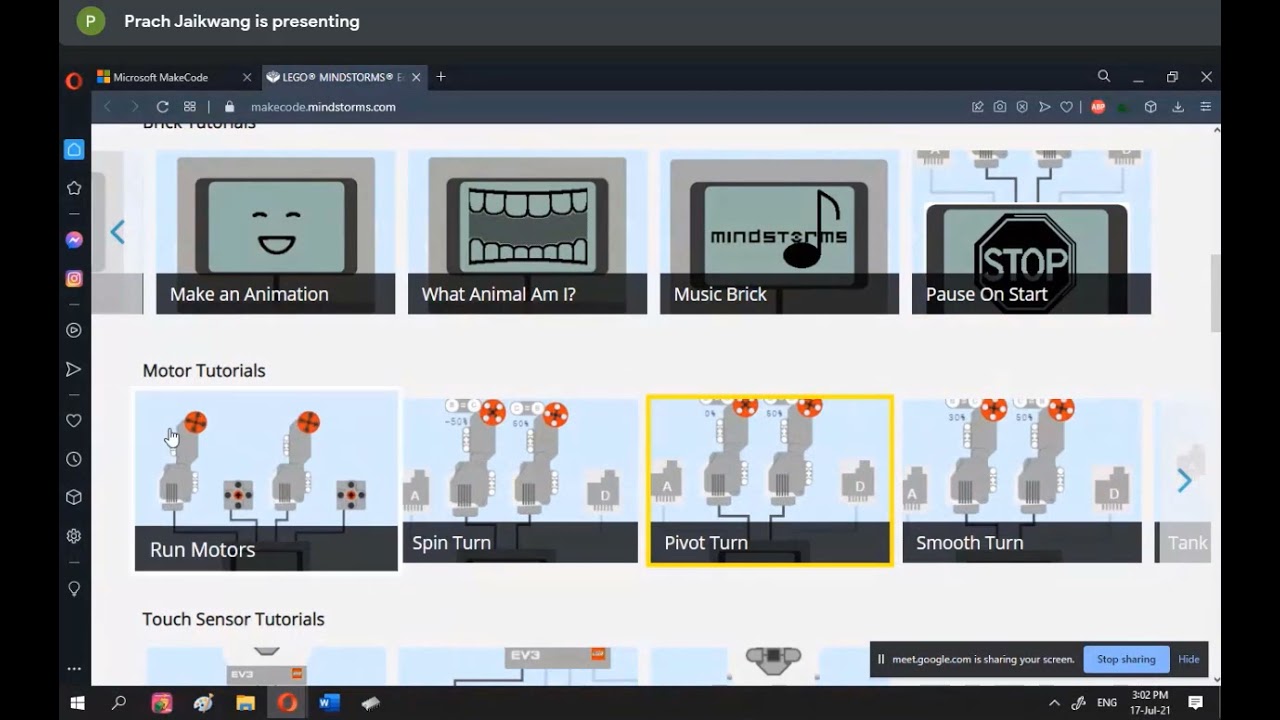Open Speed Dial grid icon
The image size is (1280, 720).
click(190, 107)
